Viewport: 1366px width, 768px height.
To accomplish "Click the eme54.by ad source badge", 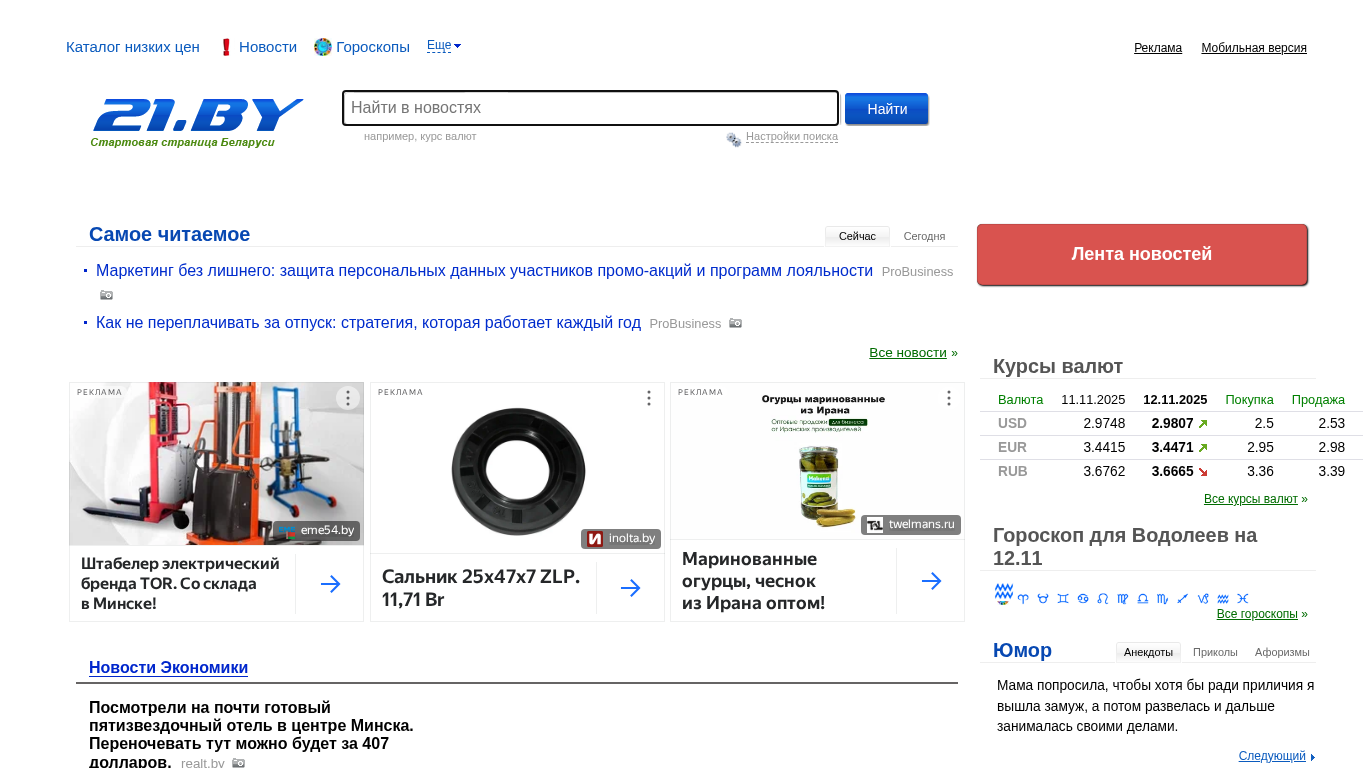I will [x=317, y=530].
